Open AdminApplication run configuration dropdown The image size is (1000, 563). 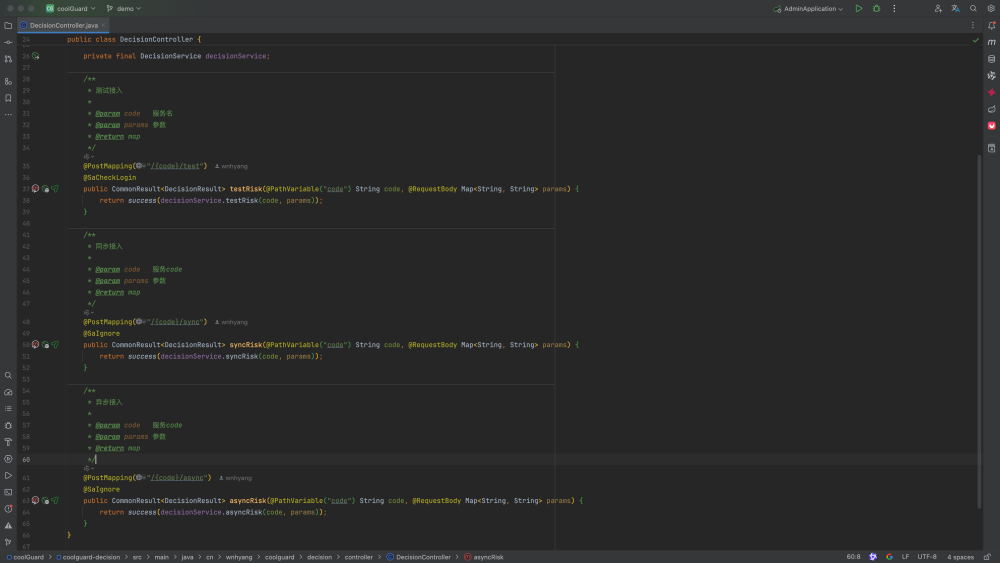tap(808, 8)
